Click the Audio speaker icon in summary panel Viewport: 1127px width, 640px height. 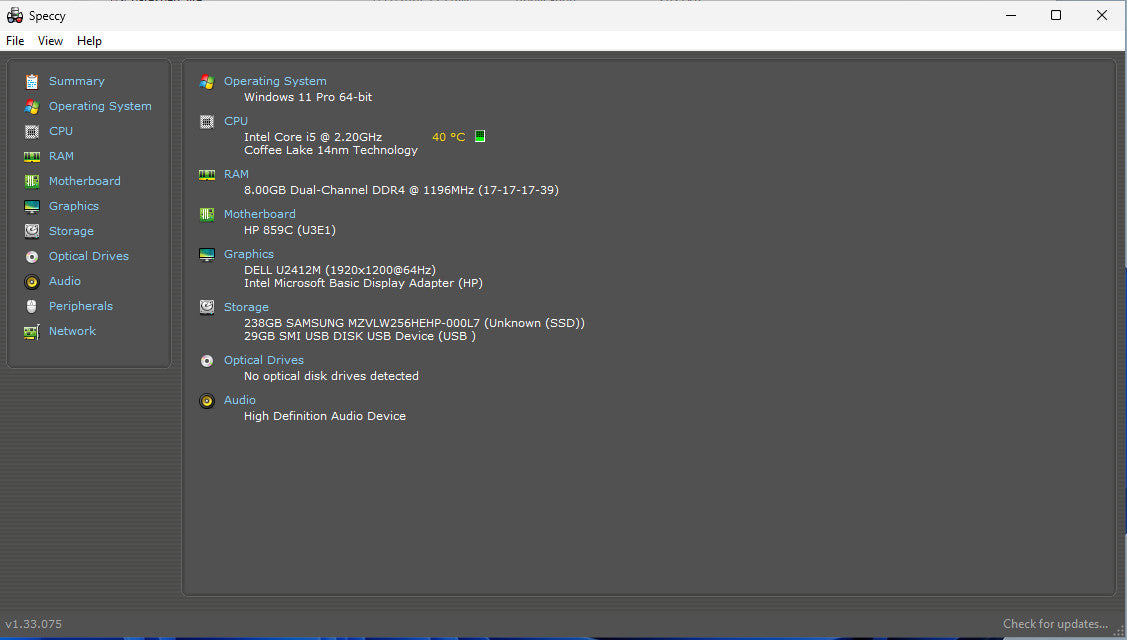(207, 401)
